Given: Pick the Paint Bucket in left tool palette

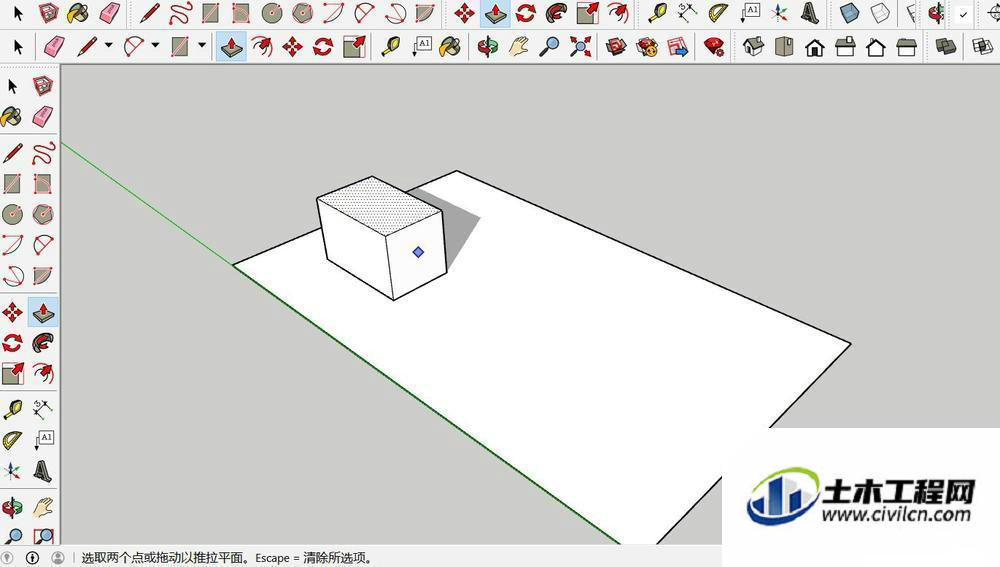Looking at the screenshot, I should pyautogui.click(x=12, y=117).
